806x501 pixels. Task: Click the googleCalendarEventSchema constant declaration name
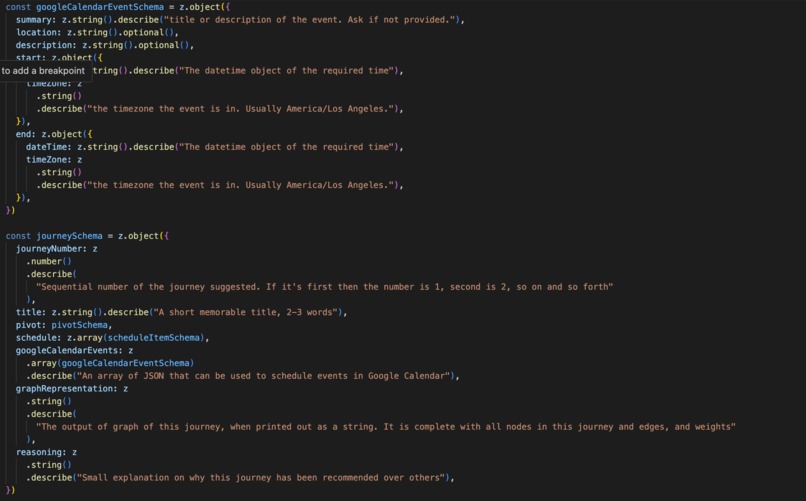(x=100, y=7)
